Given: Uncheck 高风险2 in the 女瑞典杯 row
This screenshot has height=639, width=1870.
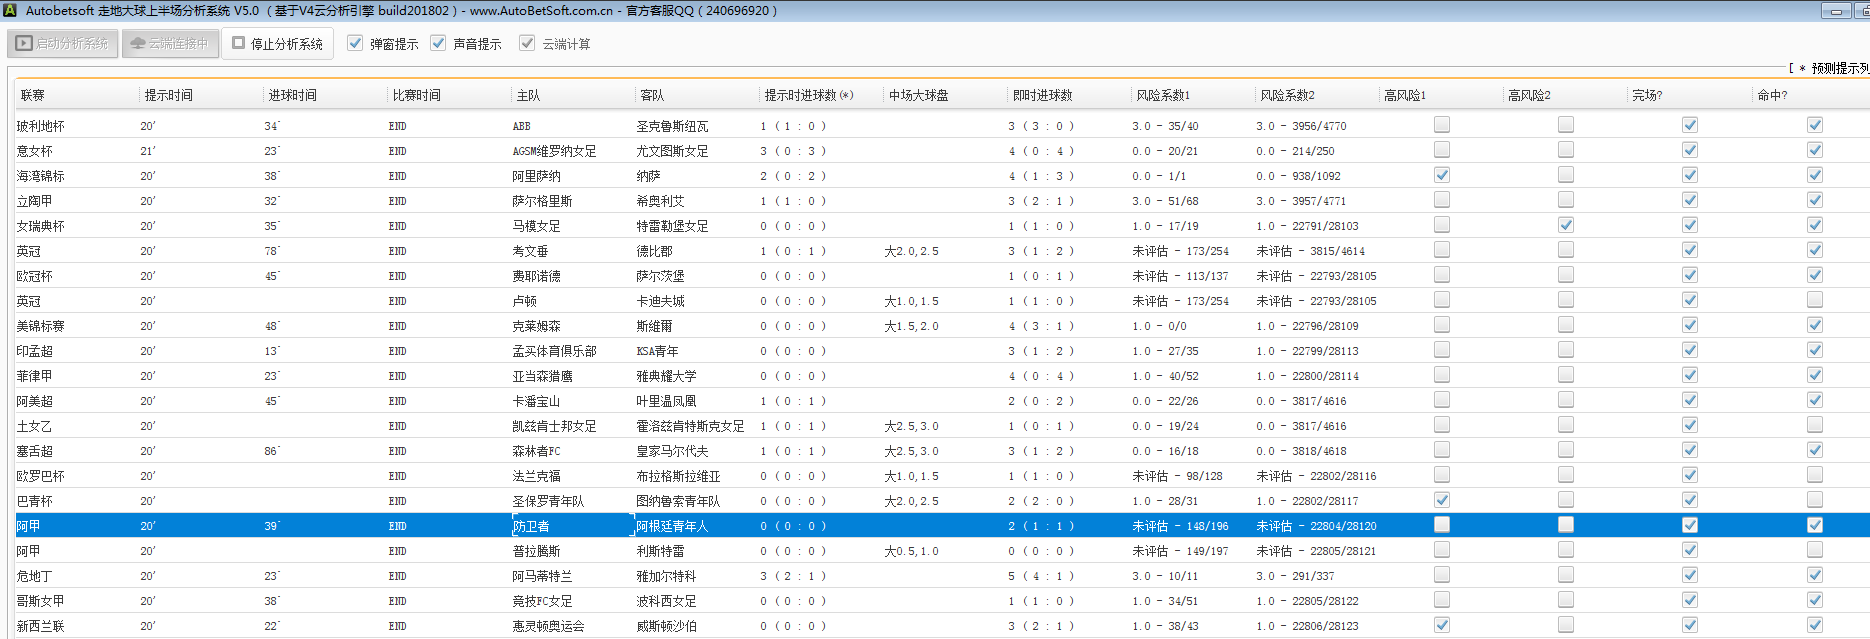Looking at the screenshot, I should click(1565, 225).
